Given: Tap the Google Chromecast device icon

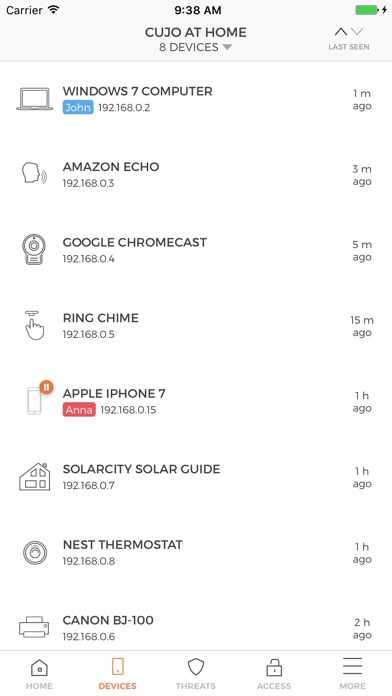Looking at the screenshot, I should pos(34,249).
